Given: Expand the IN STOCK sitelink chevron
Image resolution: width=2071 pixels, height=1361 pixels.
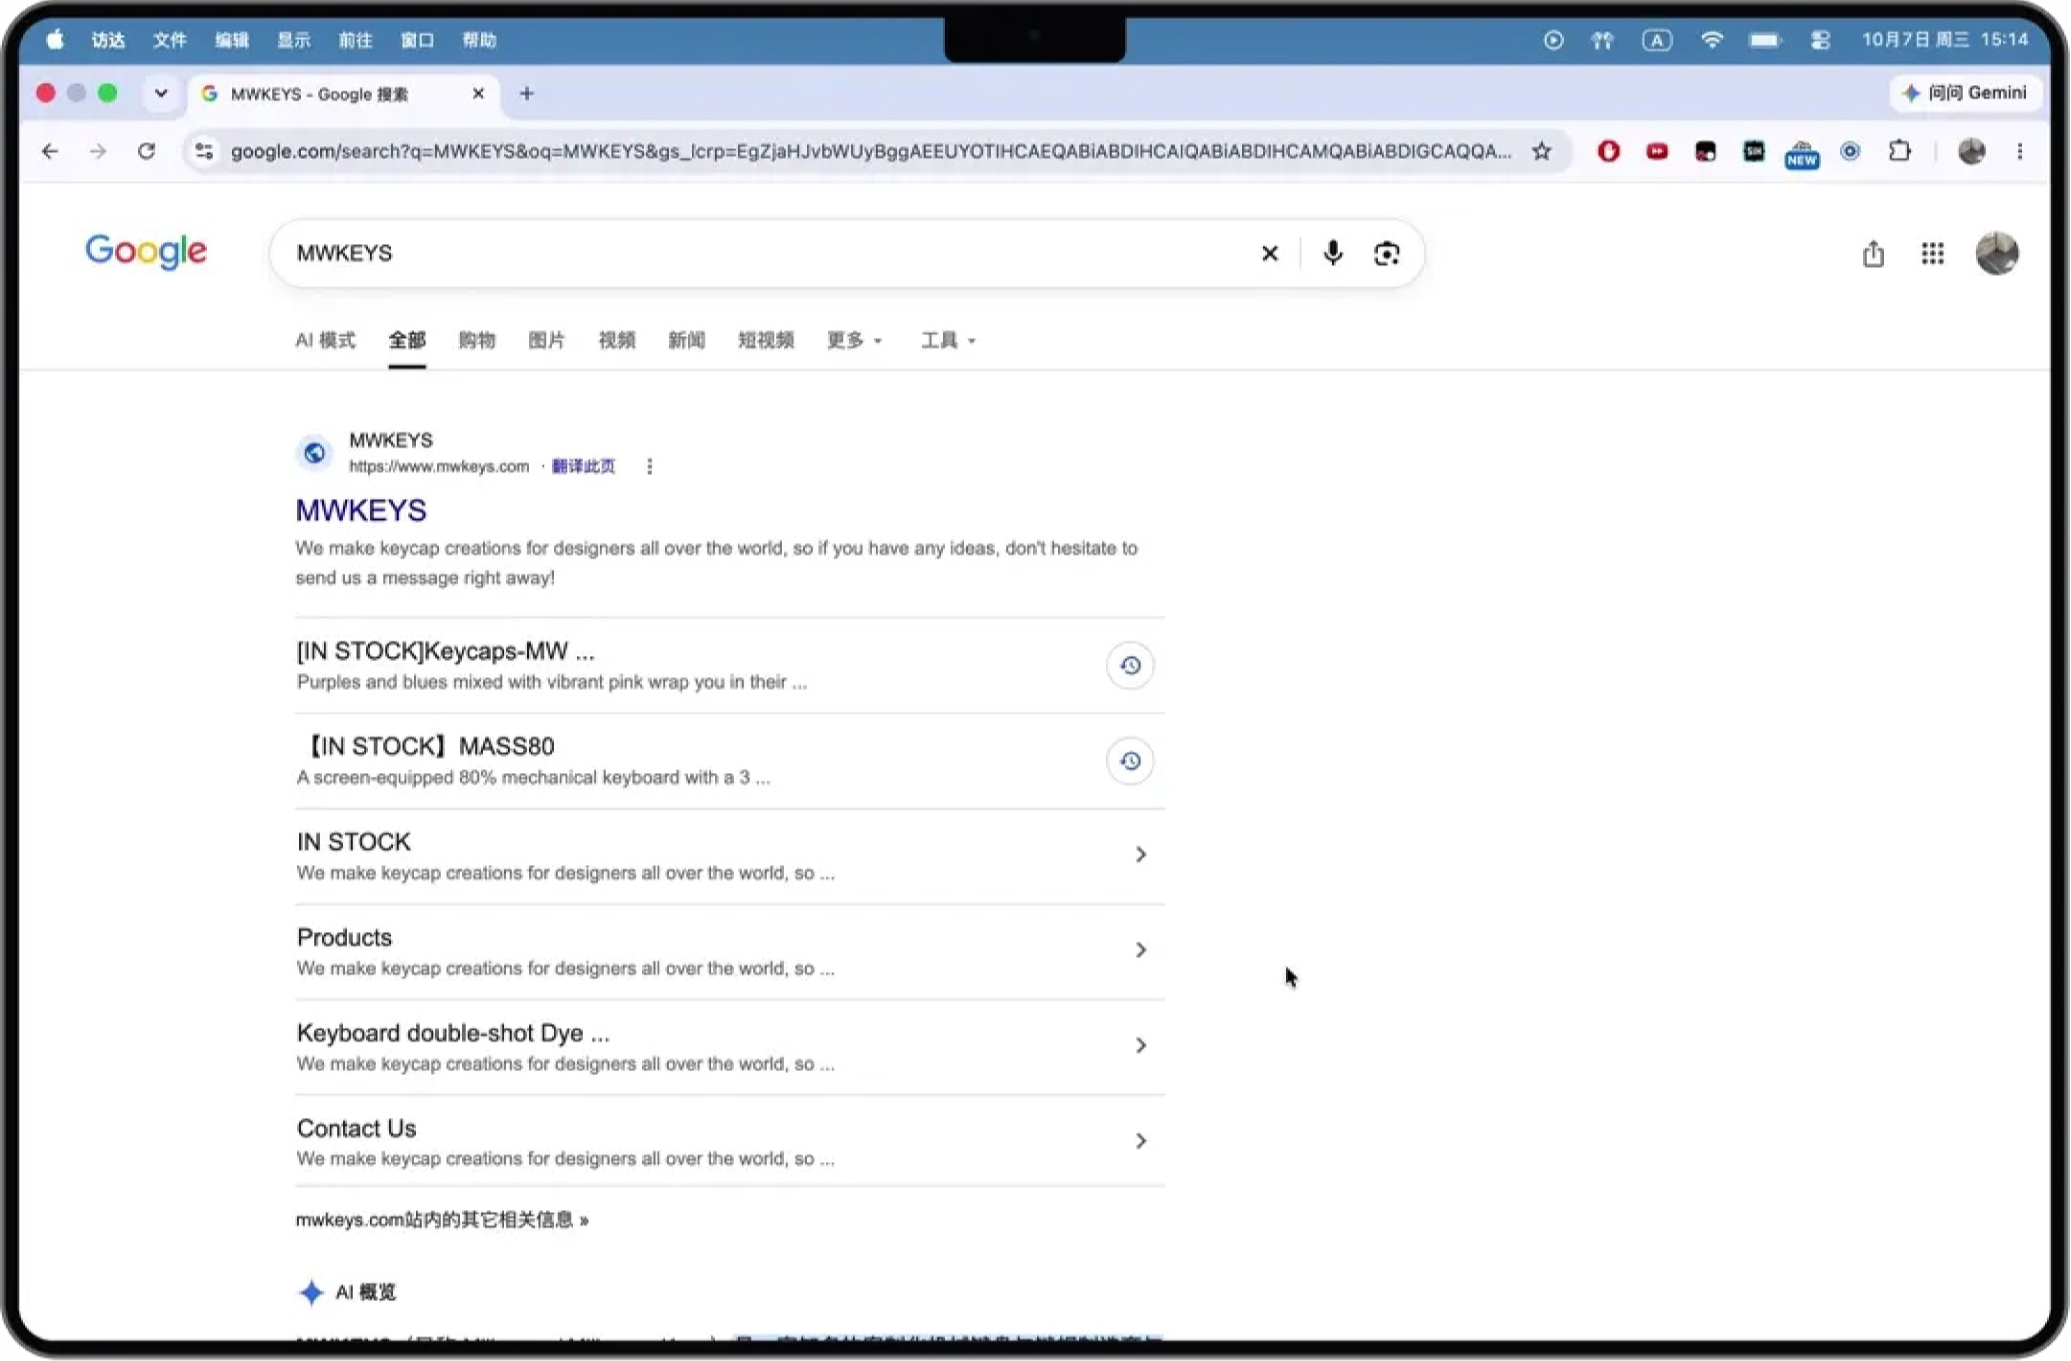Looking at the screenshot, I should (1140, 854).
